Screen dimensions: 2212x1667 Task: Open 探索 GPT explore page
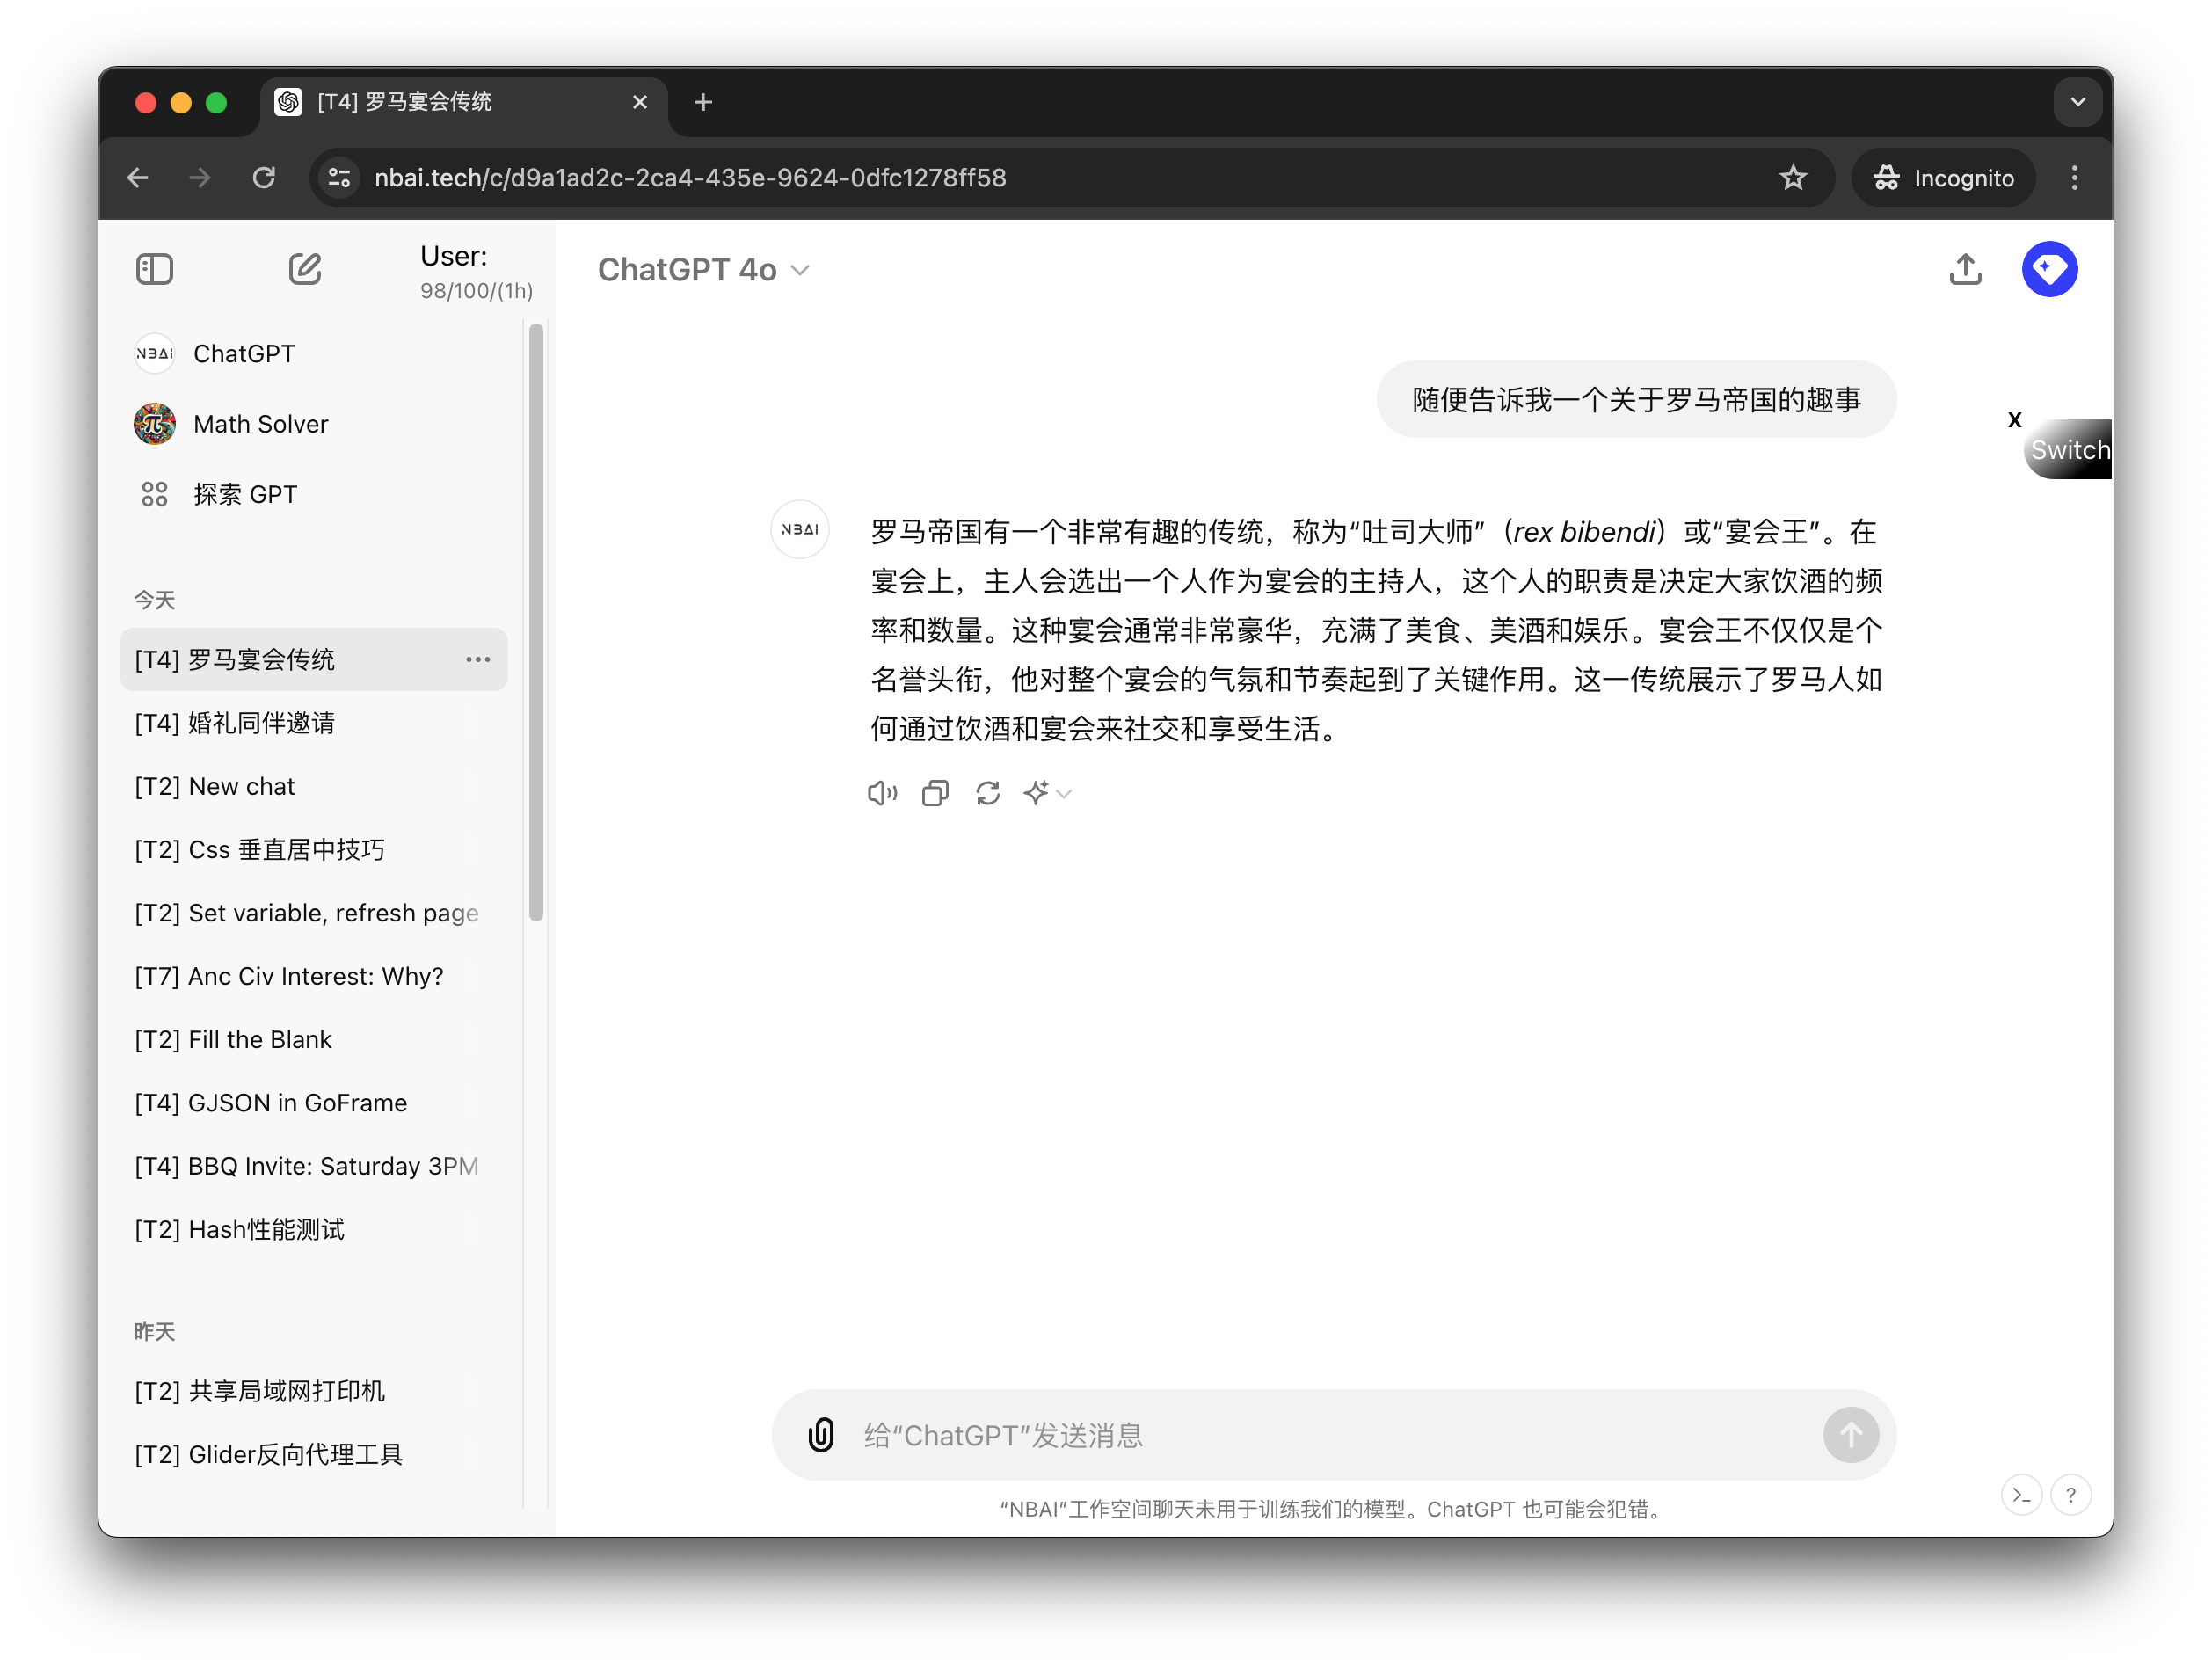click(314, 494)
